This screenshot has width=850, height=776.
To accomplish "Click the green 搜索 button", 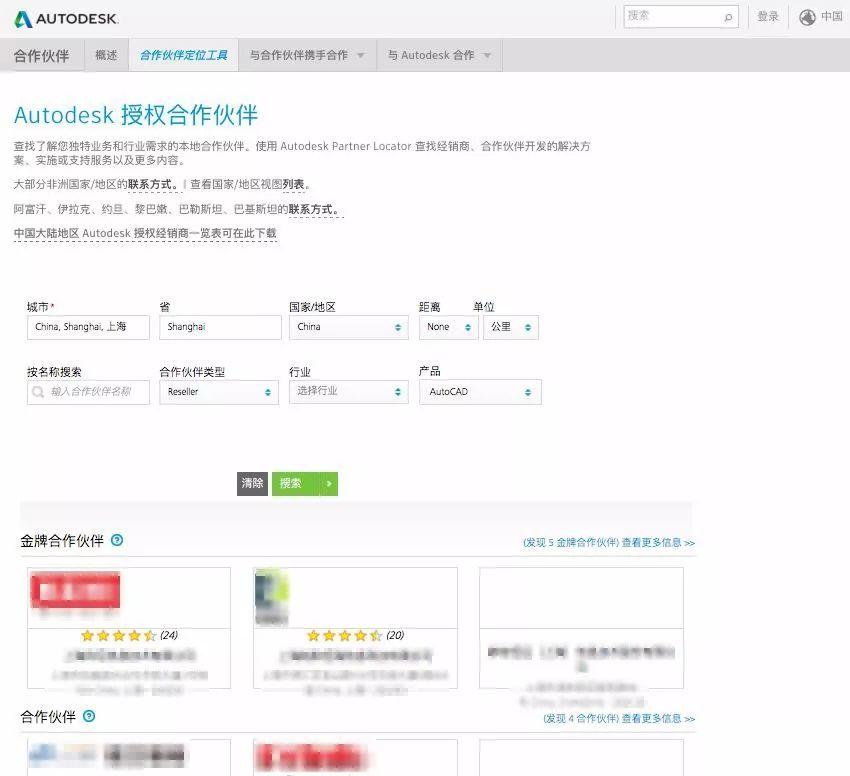I will (x=305, y=484).
